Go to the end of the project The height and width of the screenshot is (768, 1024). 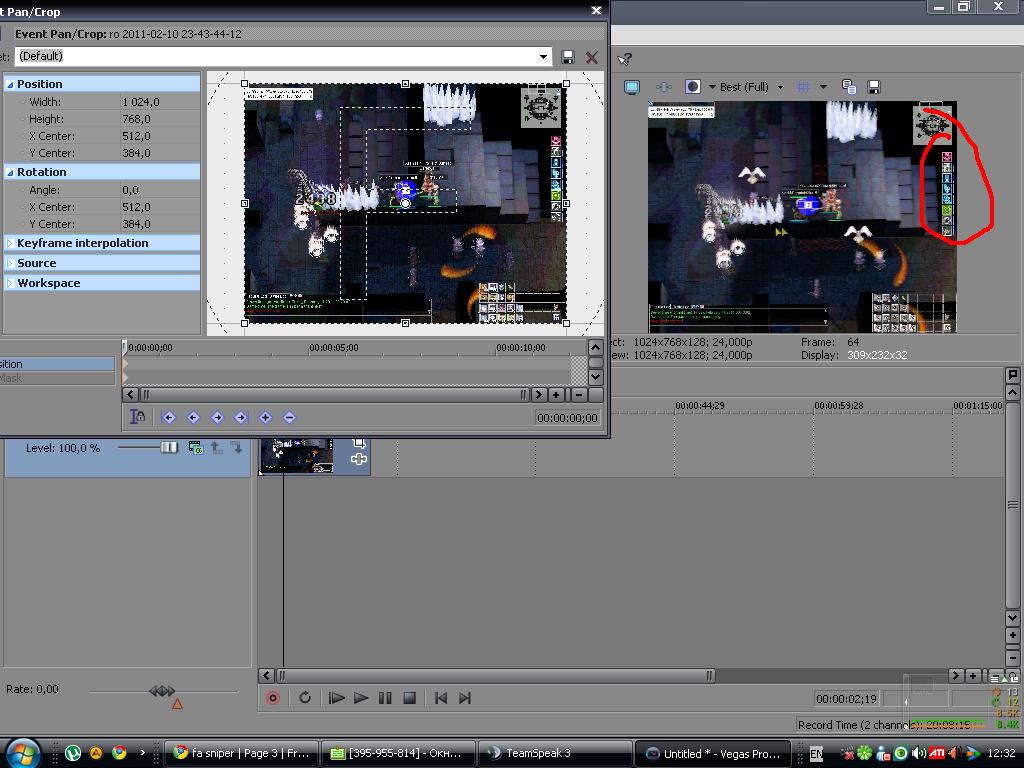pyautogui.click(x=465, y=698)
